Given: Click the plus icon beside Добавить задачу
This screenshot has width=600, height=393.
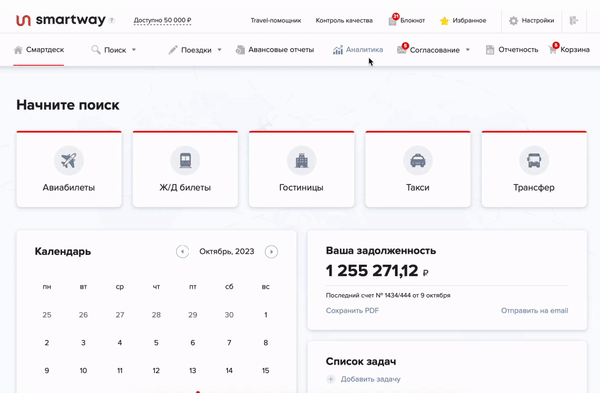Looking at the screenshot, I should tap(331, 379).
